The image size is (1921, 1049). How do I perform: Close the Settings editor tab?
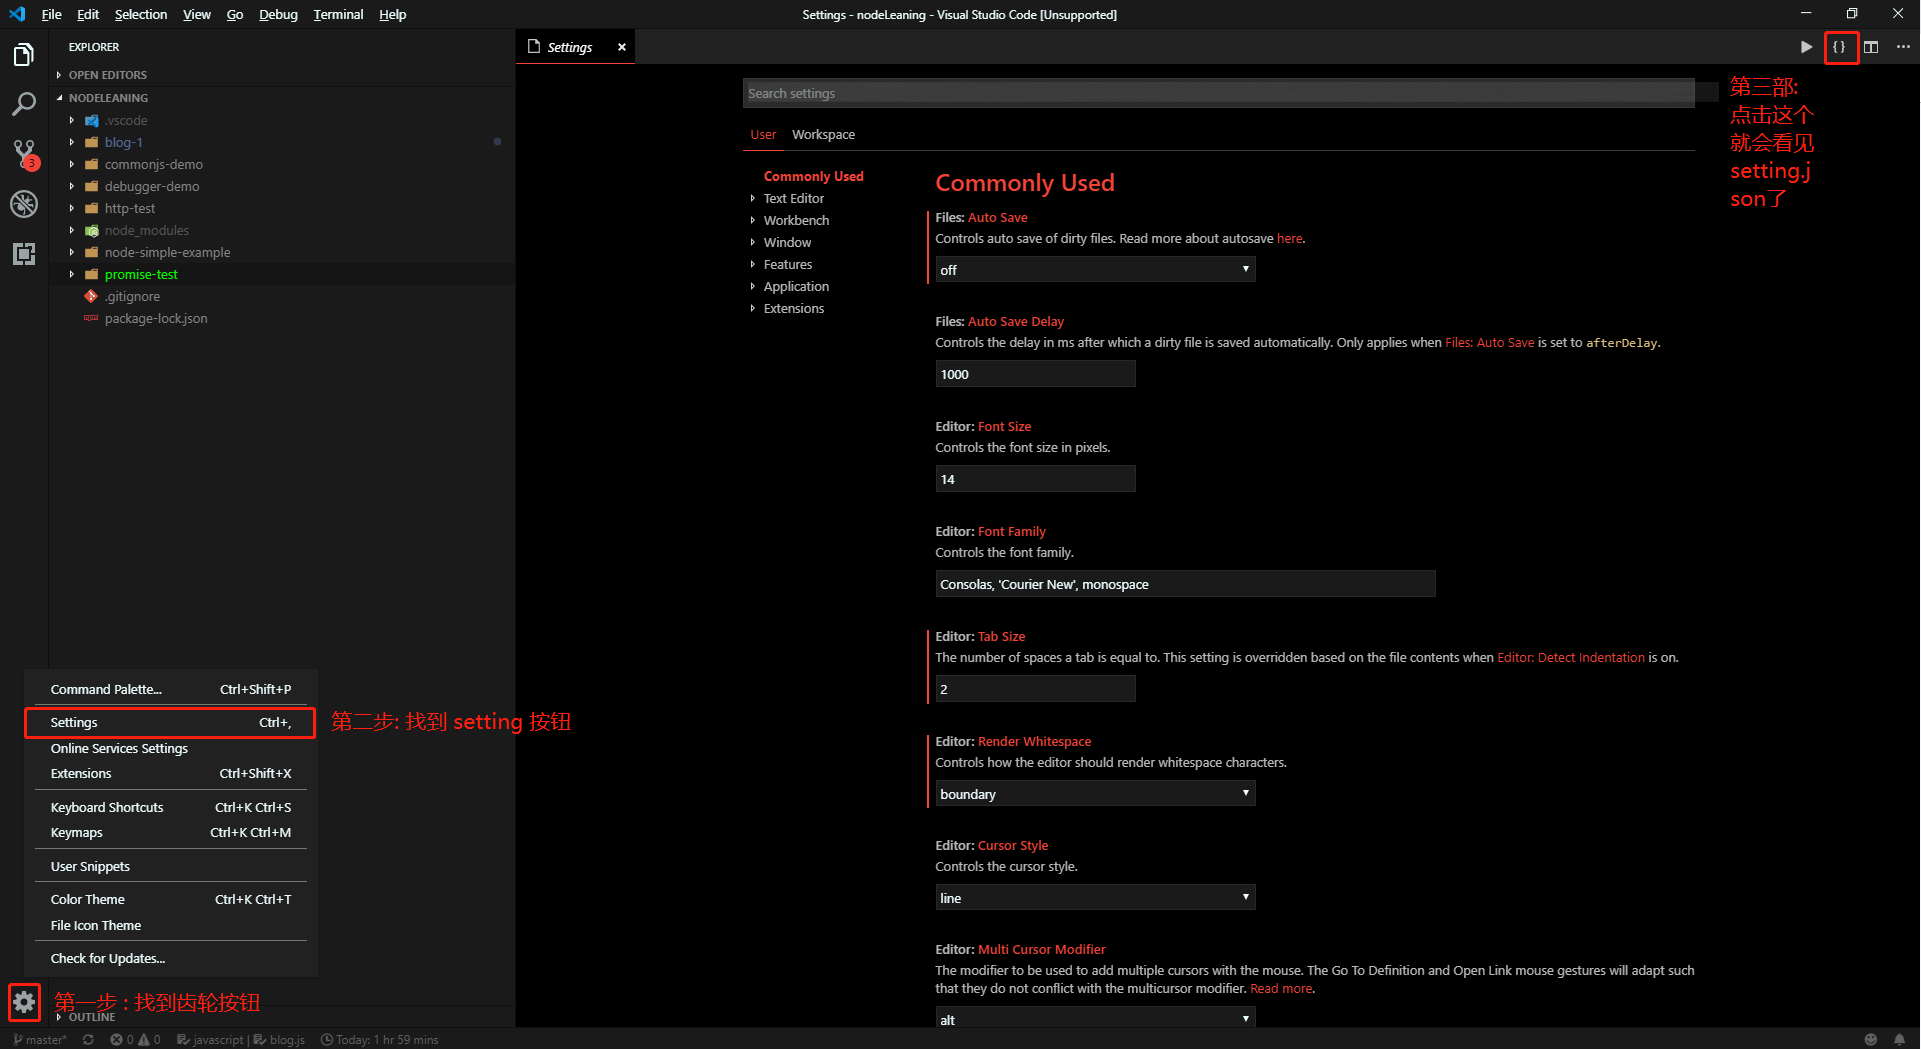click(622, 47)
